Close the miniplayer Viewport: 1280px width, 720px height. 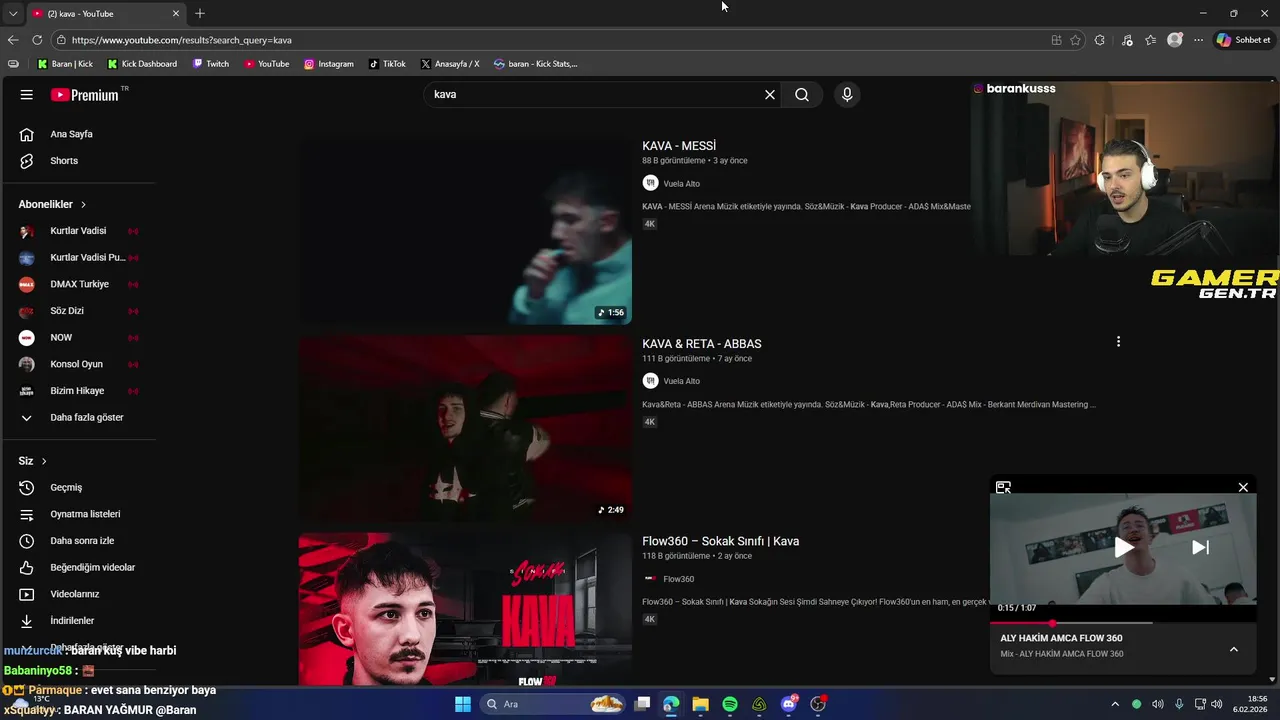click(1243, 488)
